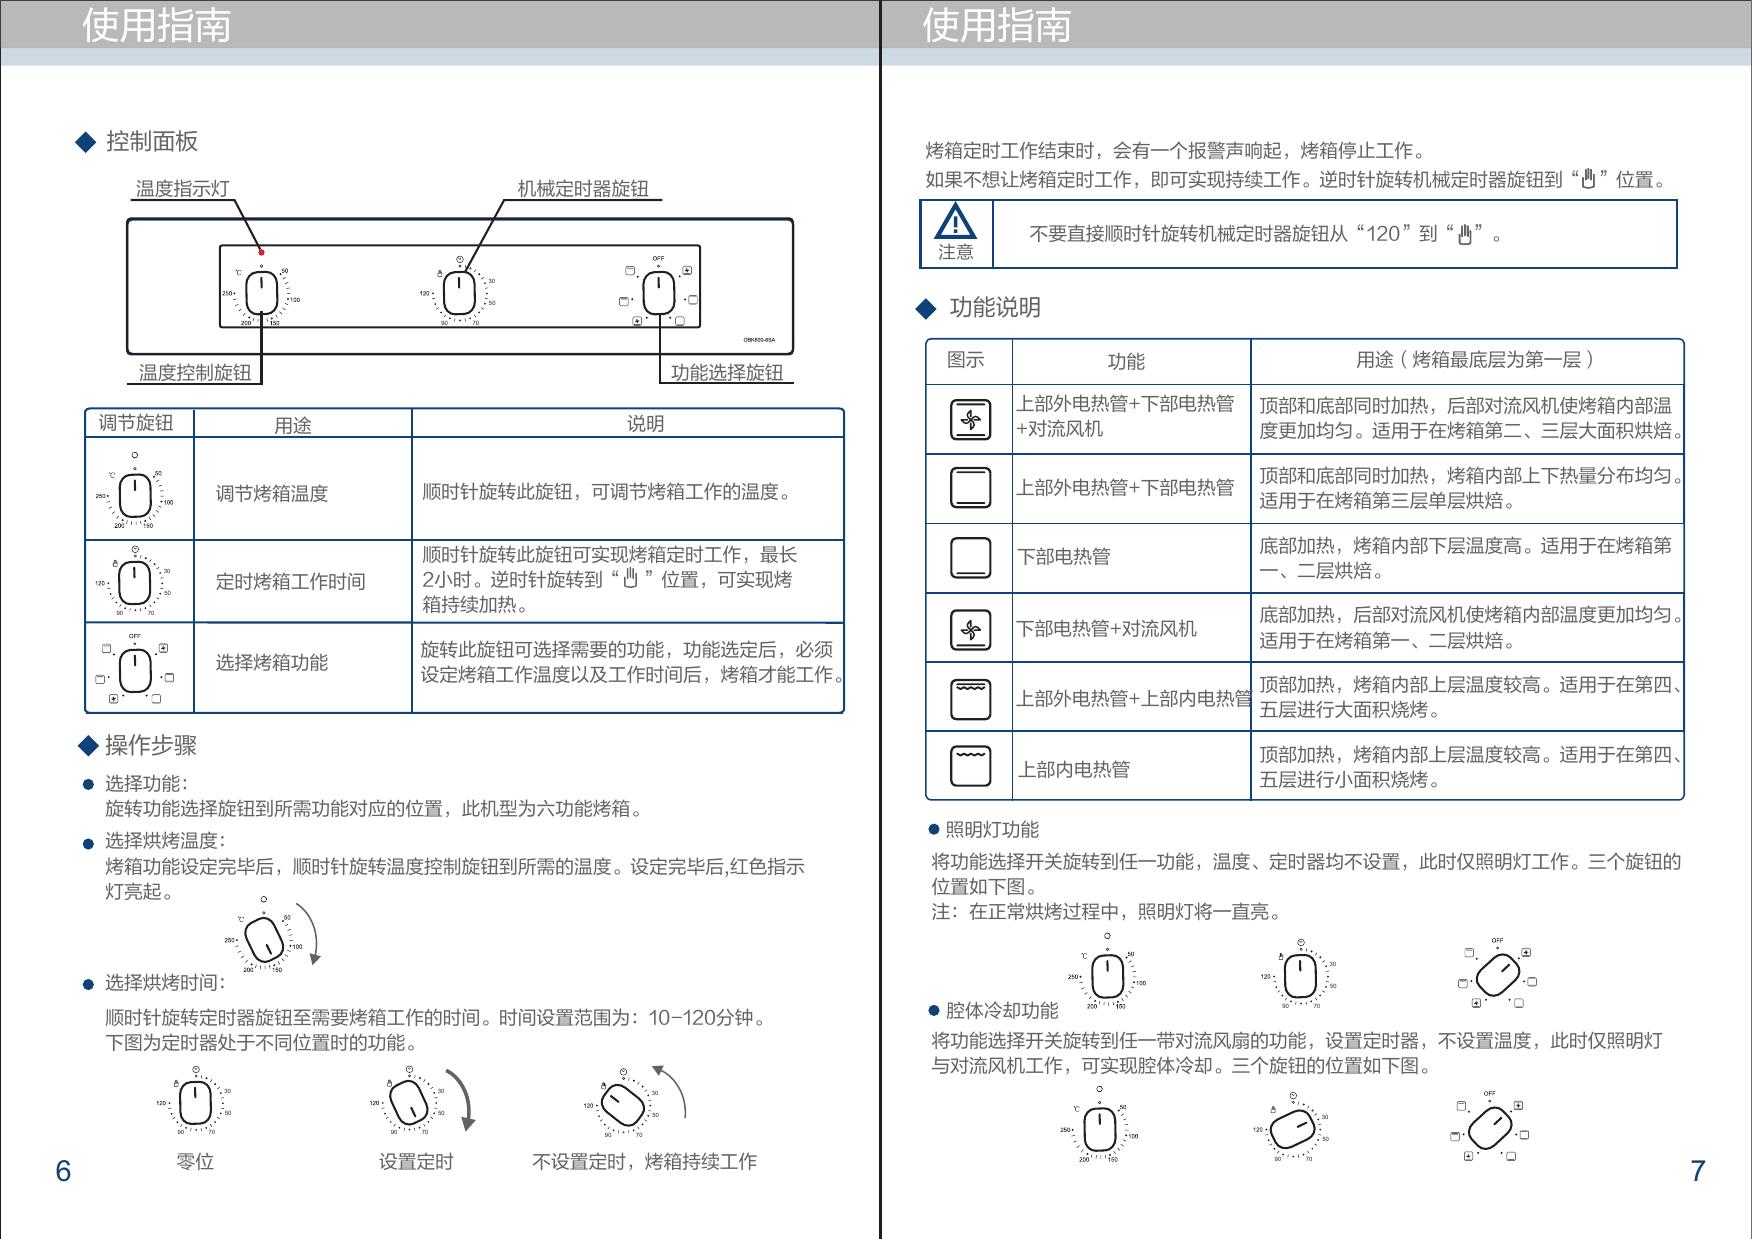Viewport: 1752px width, 1239px height.
Task: Click the knob diagram above 不设置定时，烤箱持续工作
Action: pos(623,1105)
